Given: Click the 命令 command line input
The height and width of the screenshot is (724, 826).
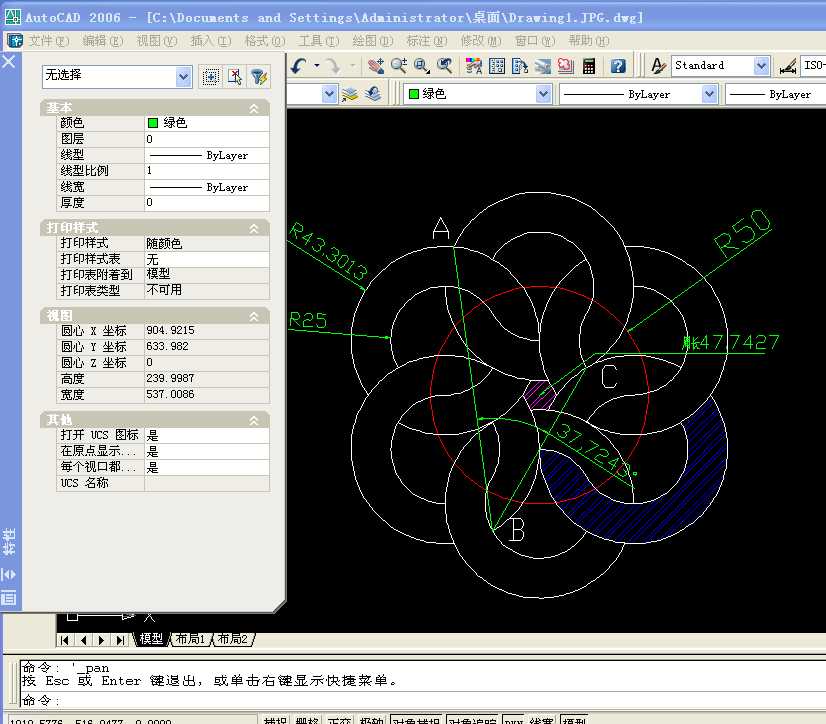Looking at the screenshot, I should (x=421, y=700).
